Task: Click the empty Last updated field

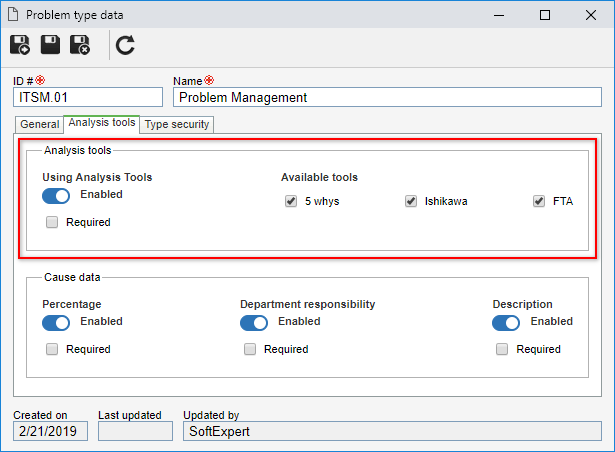Action: click(x=135, y=431)
